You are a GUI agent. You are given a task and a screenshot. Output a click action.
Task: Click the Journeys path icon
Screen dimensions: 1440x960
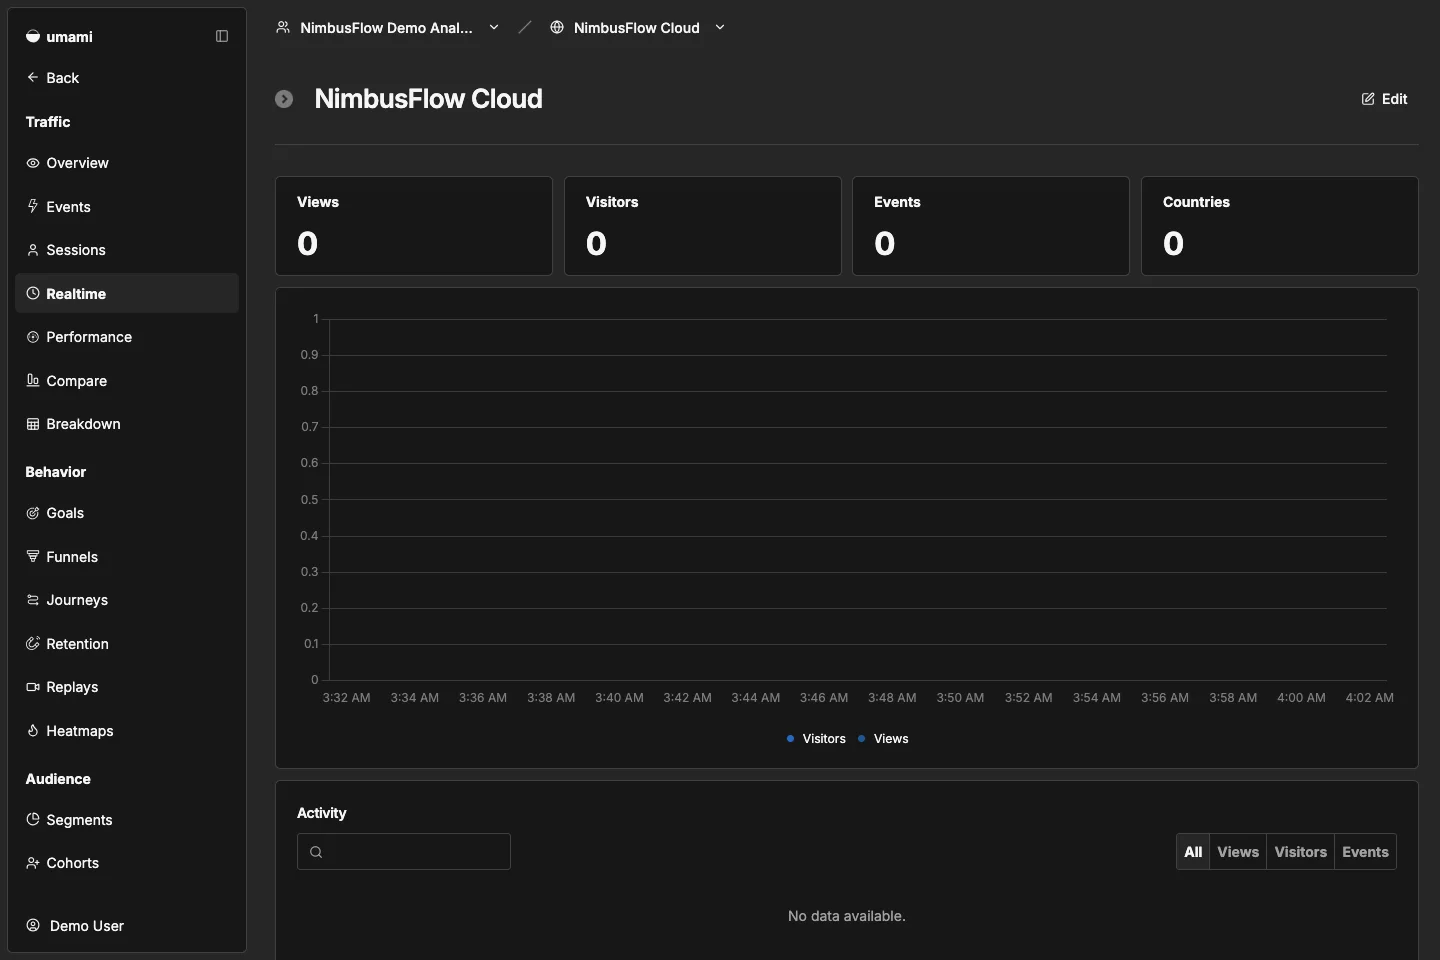tap(33, 600)
